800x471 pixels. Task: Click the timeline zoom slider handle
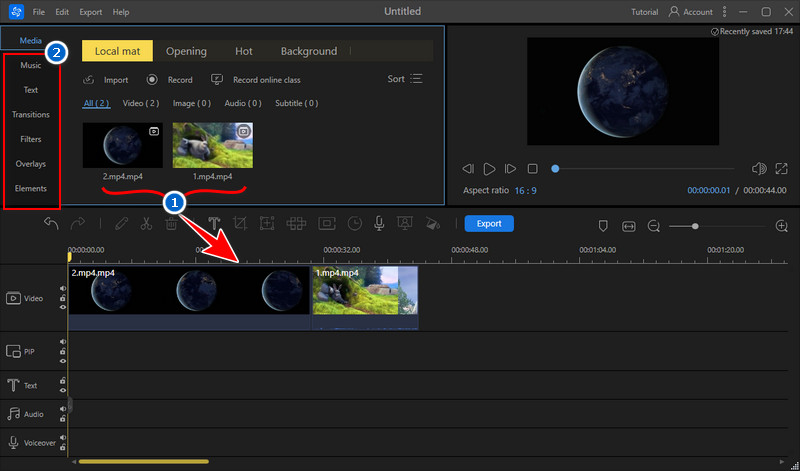pyautogui.click(x=695, y=226)
